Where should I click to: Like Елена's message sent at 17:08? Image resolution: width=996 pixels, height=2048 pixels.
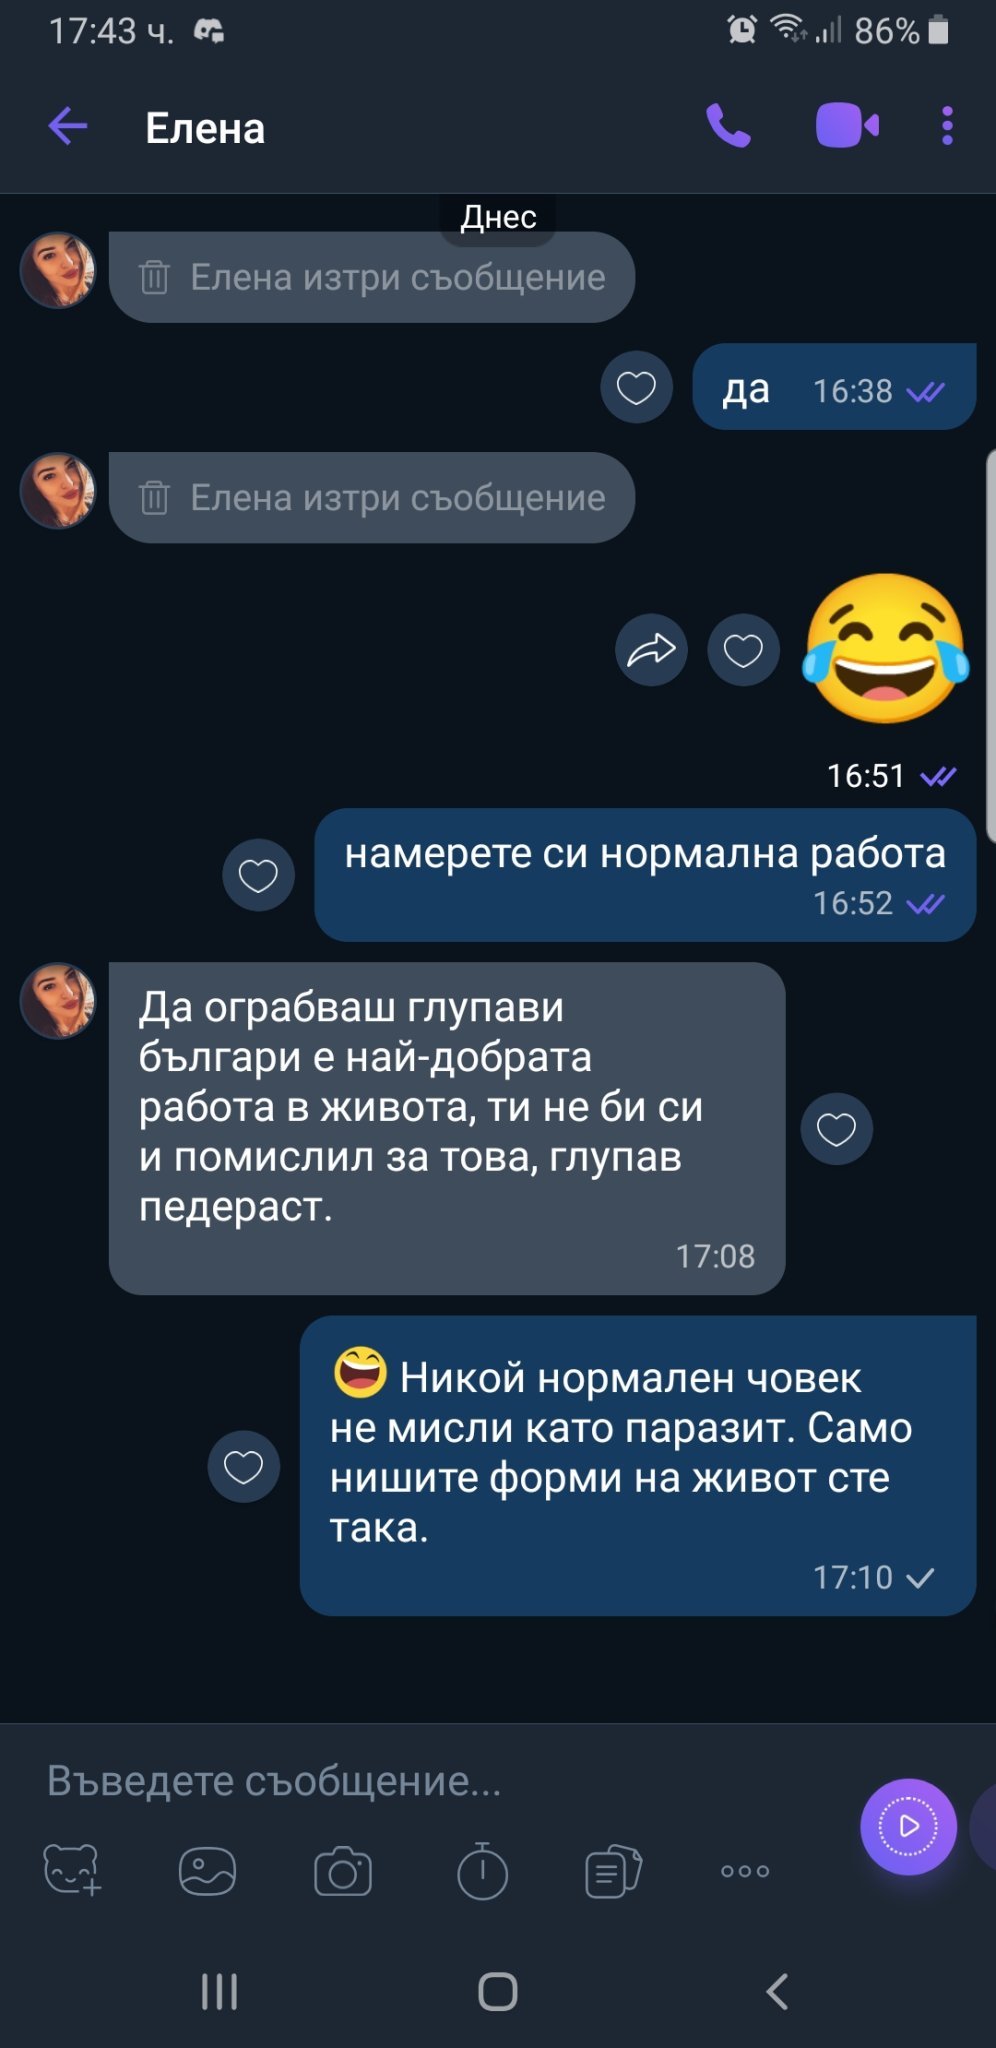[x=836, y=1129]
